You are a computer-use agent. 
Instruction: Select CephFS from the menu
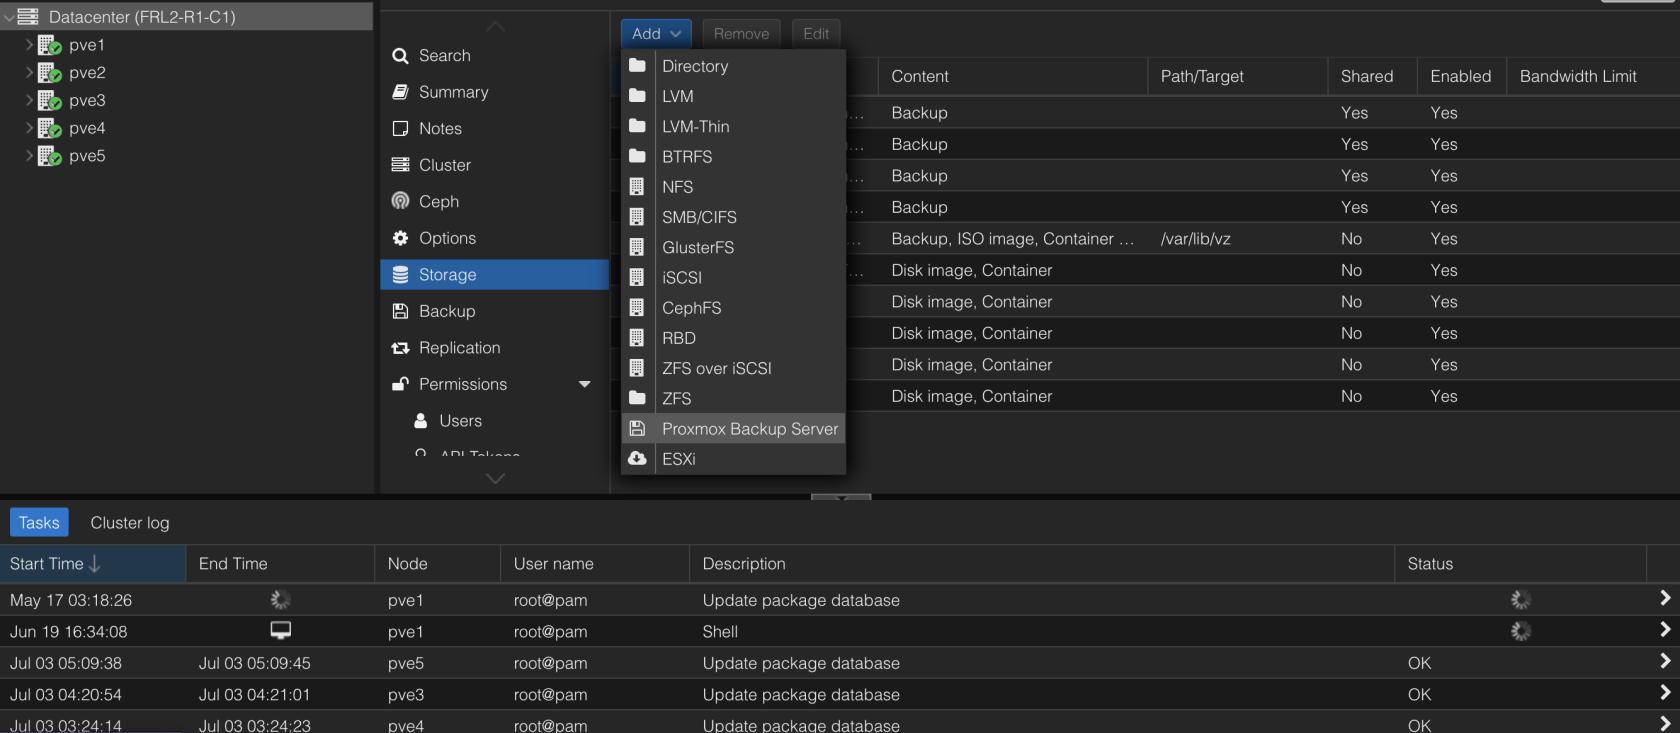(x=734, y=308)
